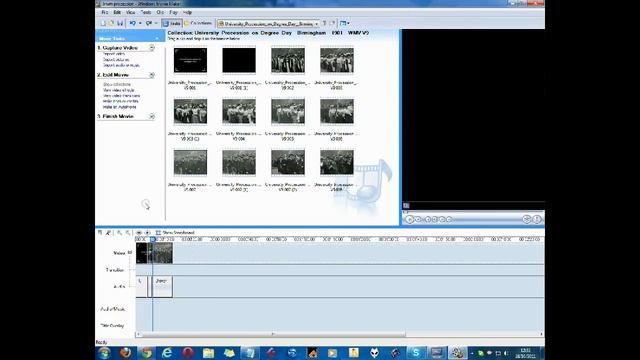The image size is (640, 360).
Task: Collapse the Video track expander
Action: tap(130, 253)
